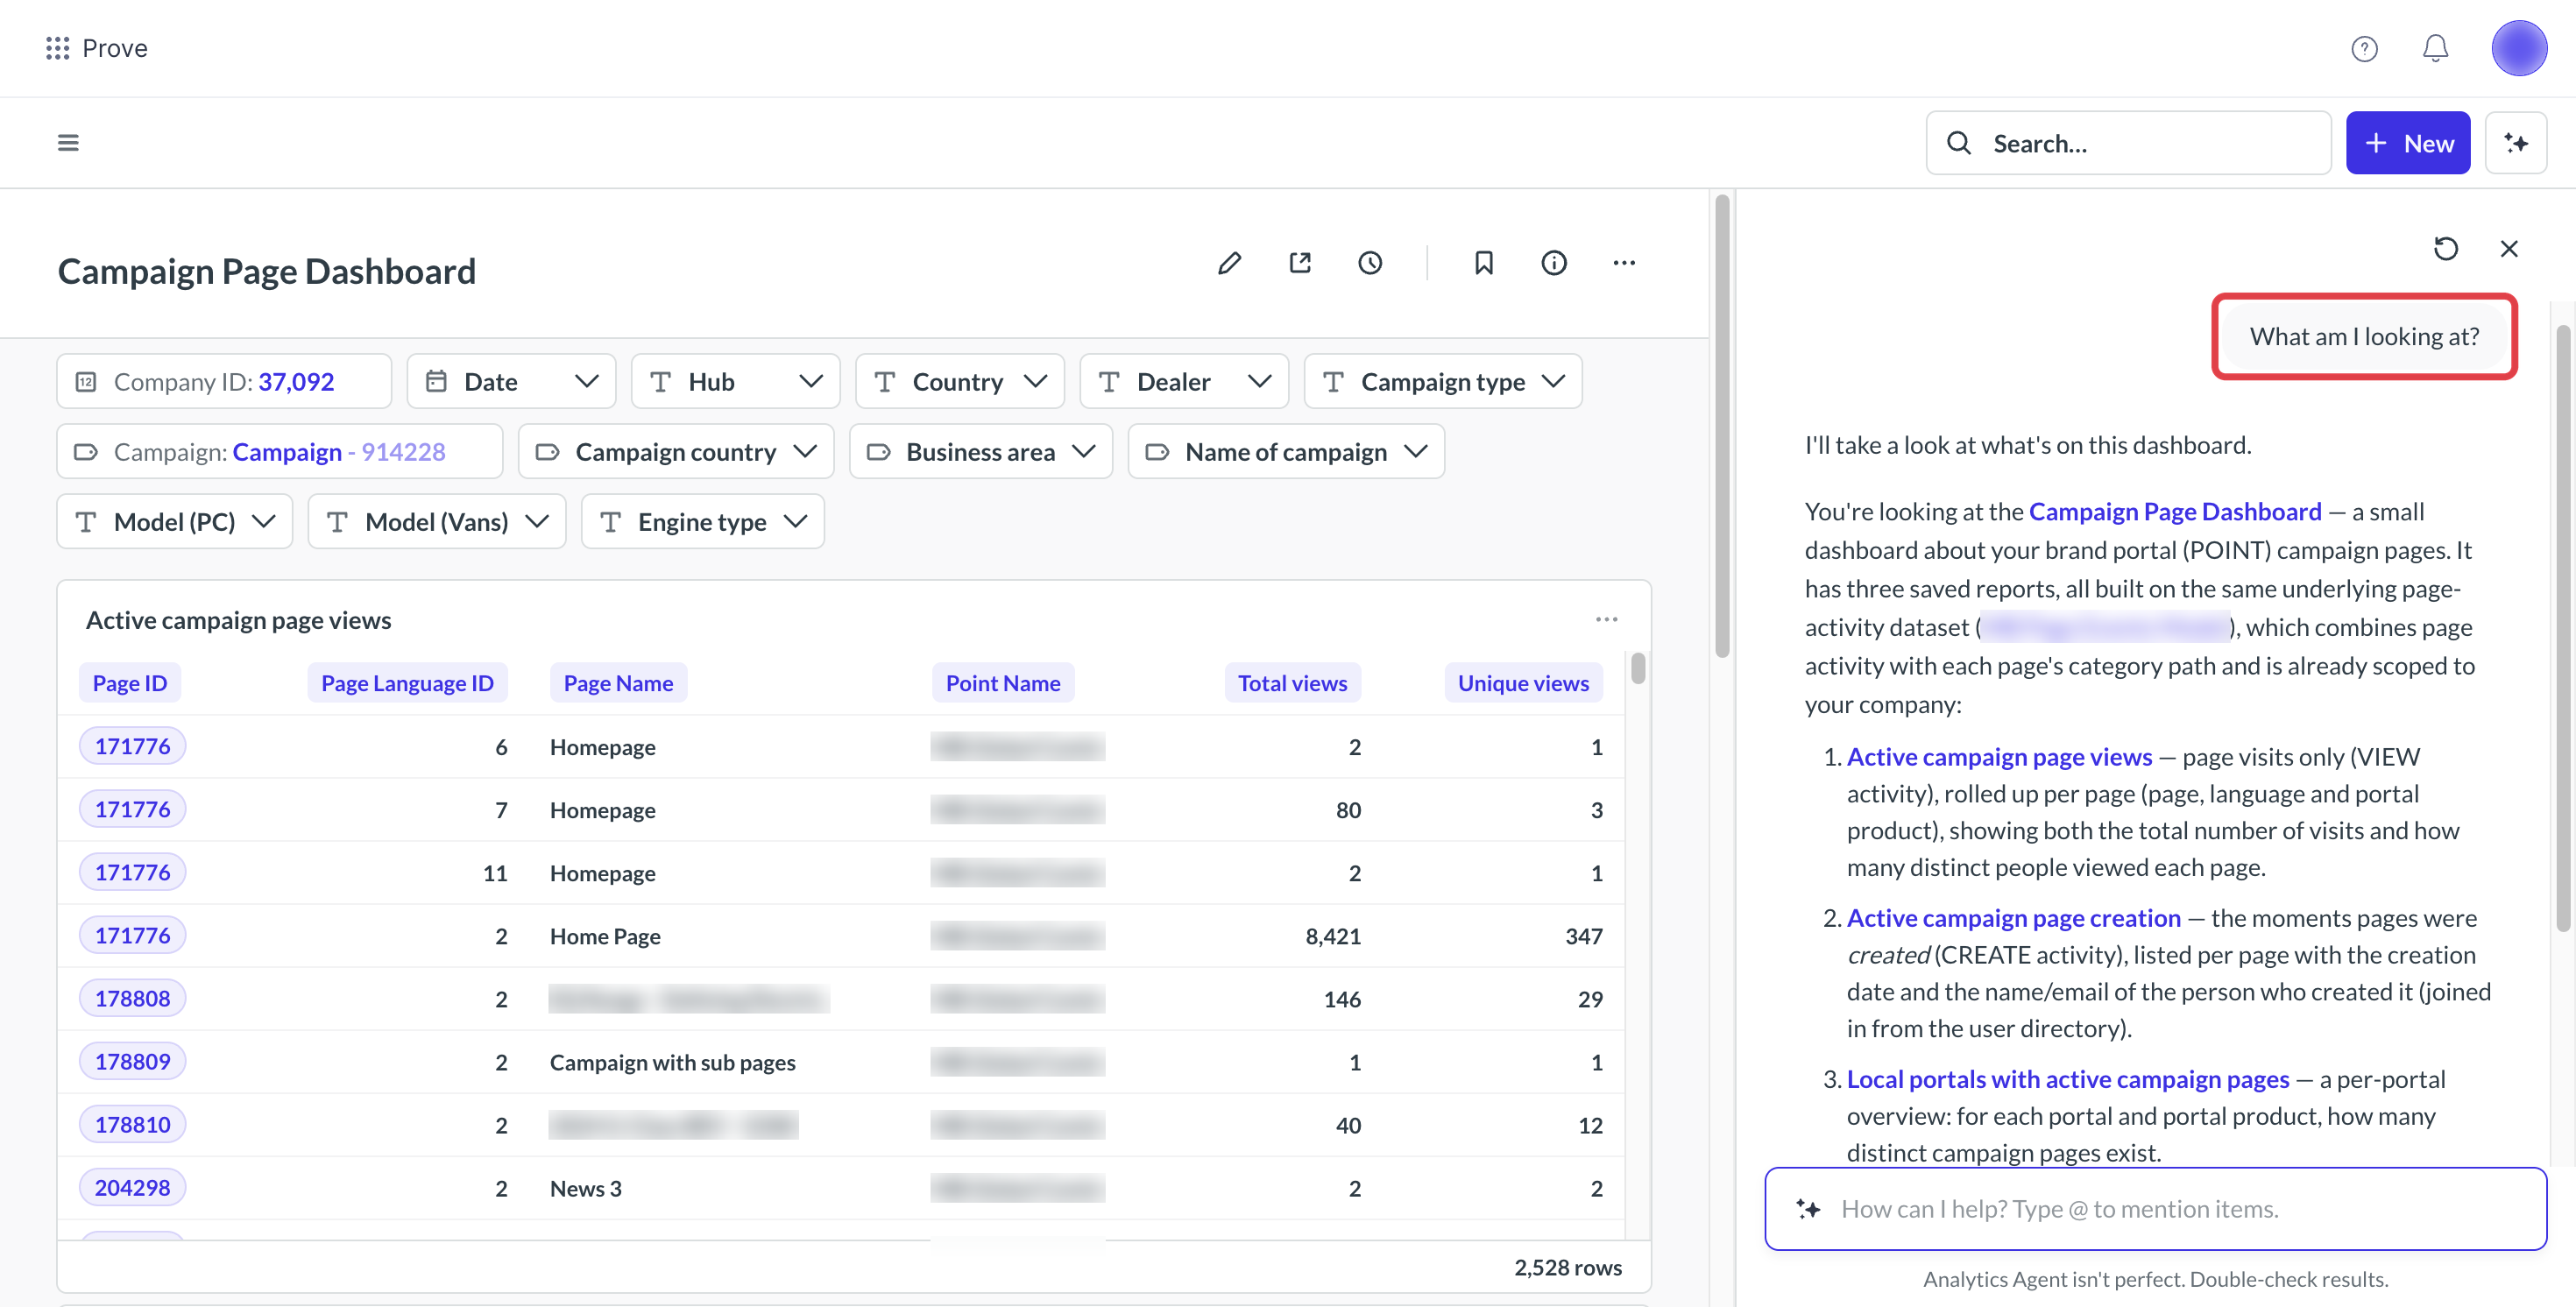The width and height of the screenshot is (2576, 1307).
Task: Click the What am I looking at? message
Action: click(2364, 336)
